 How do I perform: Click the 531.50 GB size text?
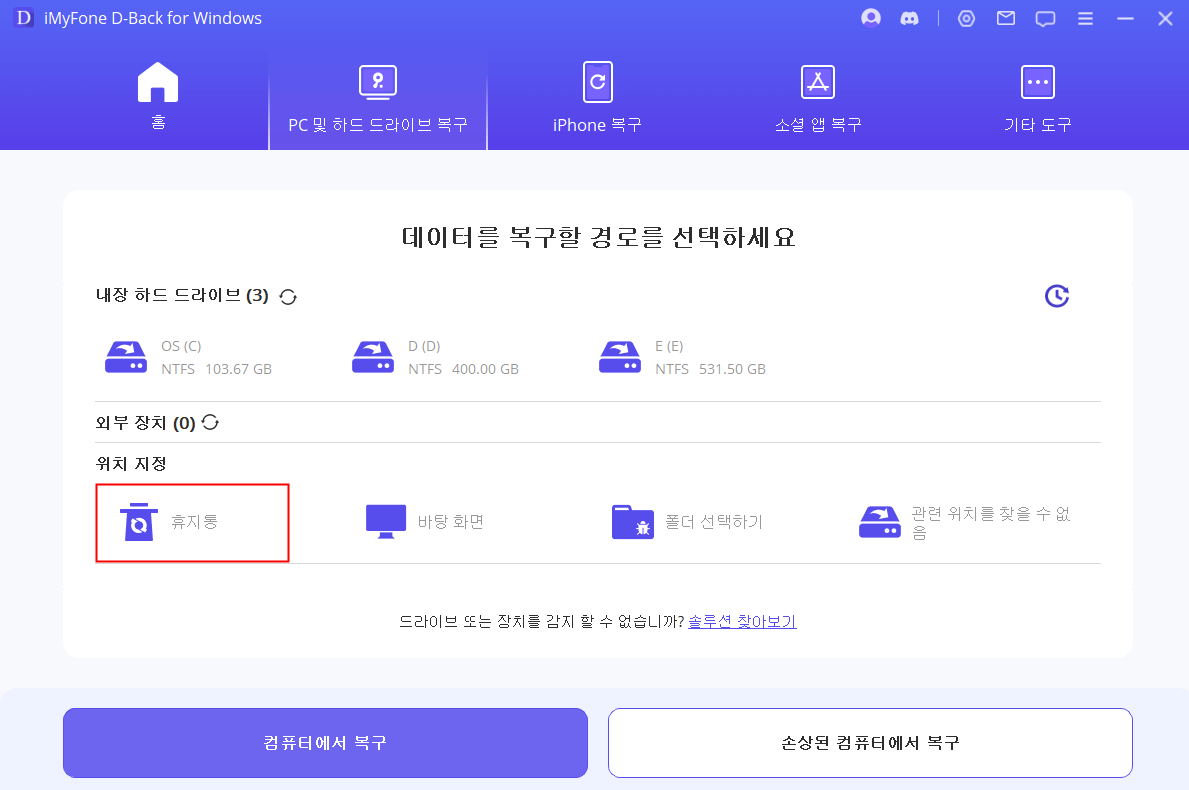coord(733,369)
